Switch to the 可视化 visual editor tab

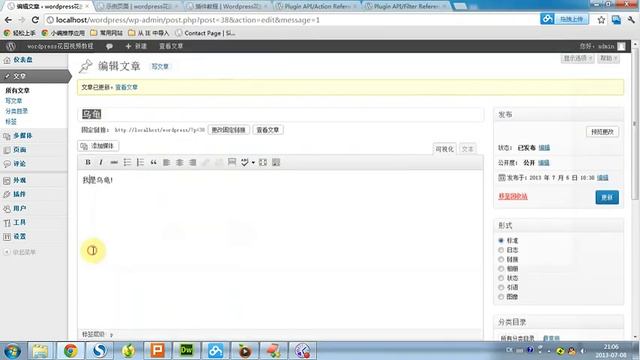point(444,149)
